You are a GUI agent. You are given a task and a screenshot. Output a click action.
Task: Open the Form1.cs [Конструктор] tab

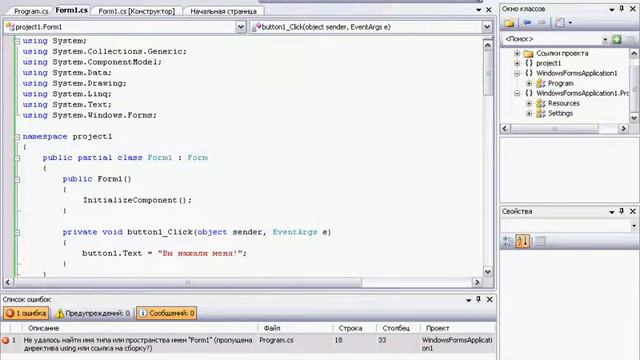point(137,11)
